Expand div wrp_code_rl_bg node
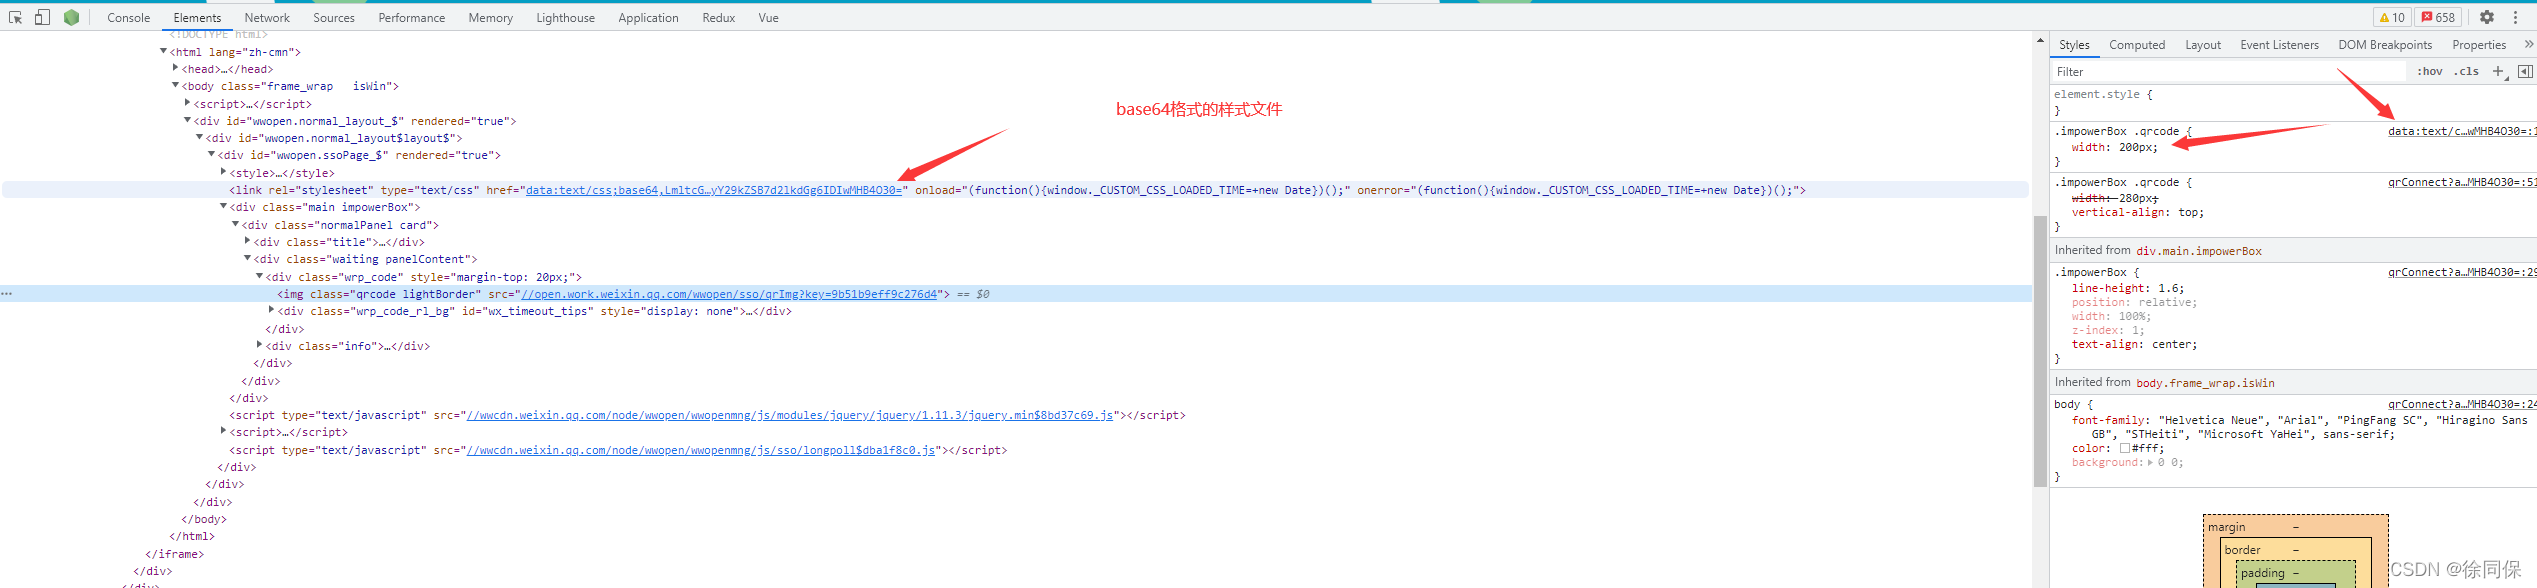This screenshot has width=2537, height=588. [x=271, y=311]
